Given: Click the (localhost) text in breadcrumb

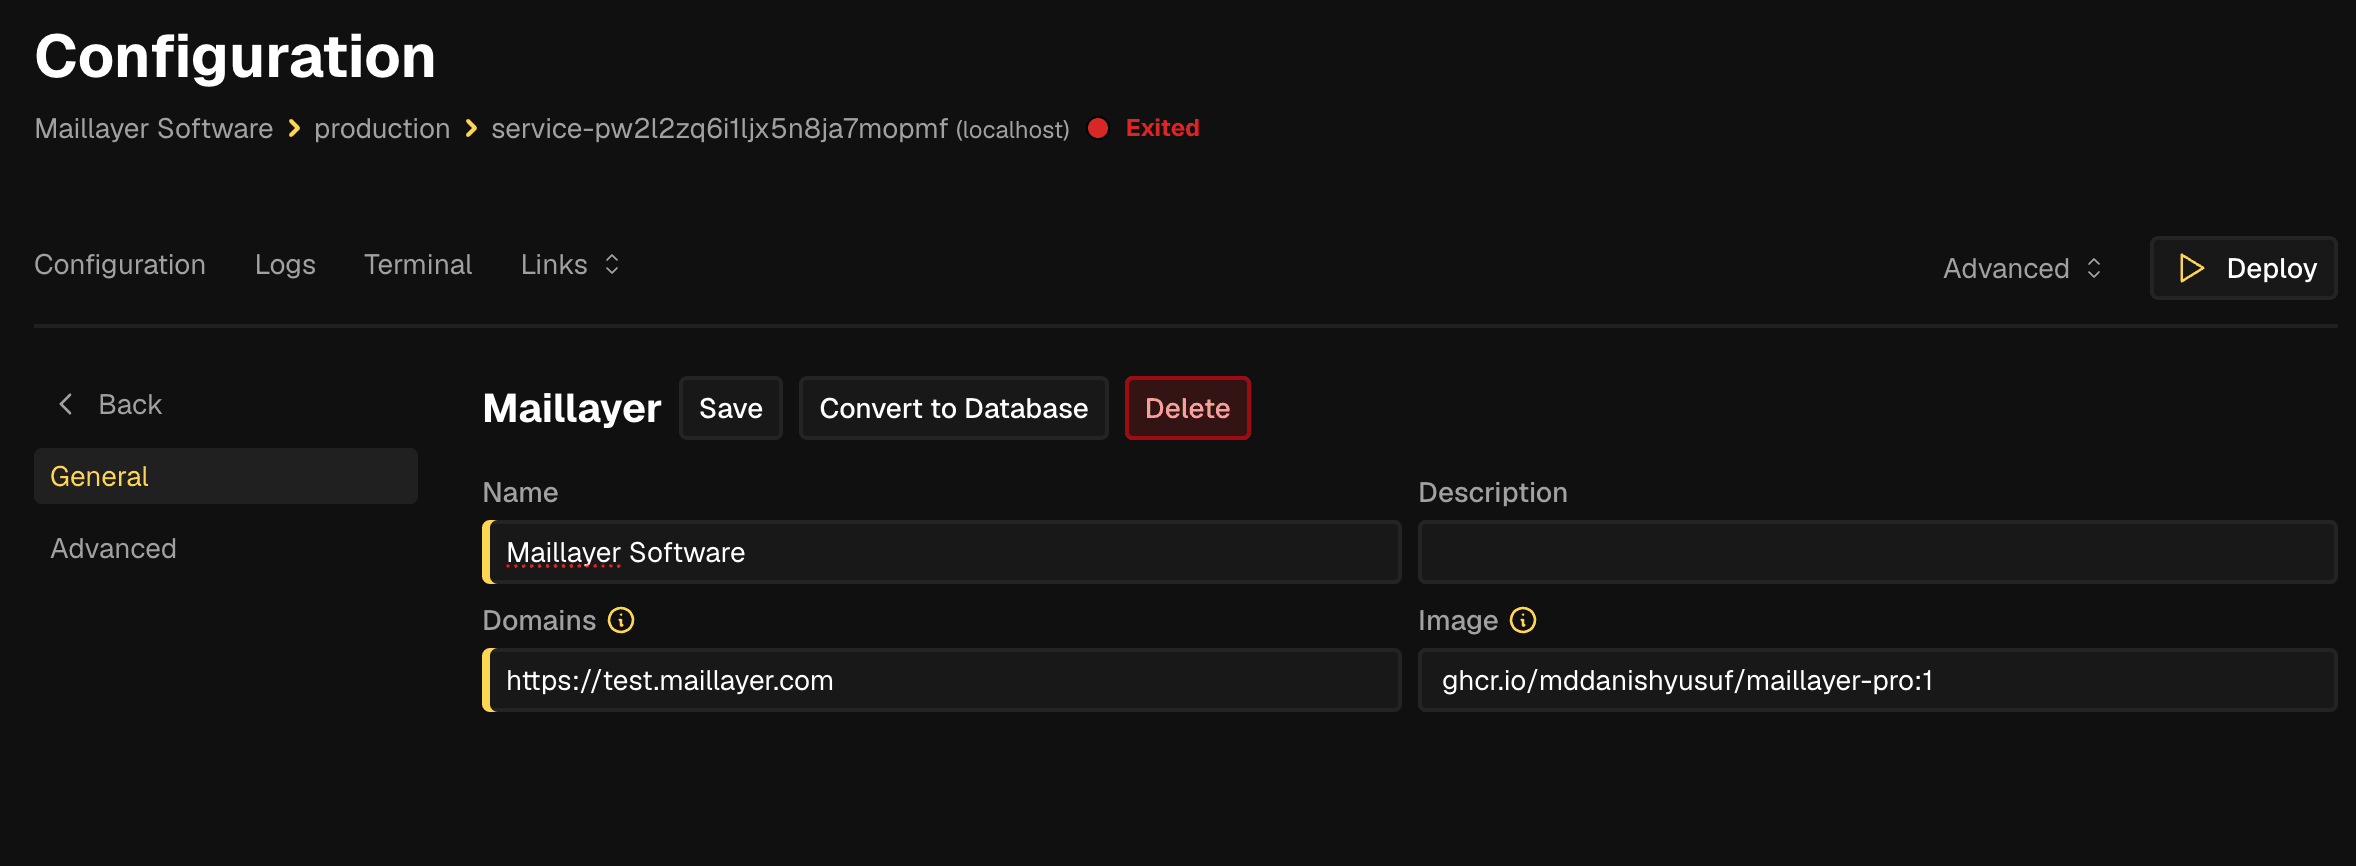Looking at the screenshot, I should tap(1013, 130).
